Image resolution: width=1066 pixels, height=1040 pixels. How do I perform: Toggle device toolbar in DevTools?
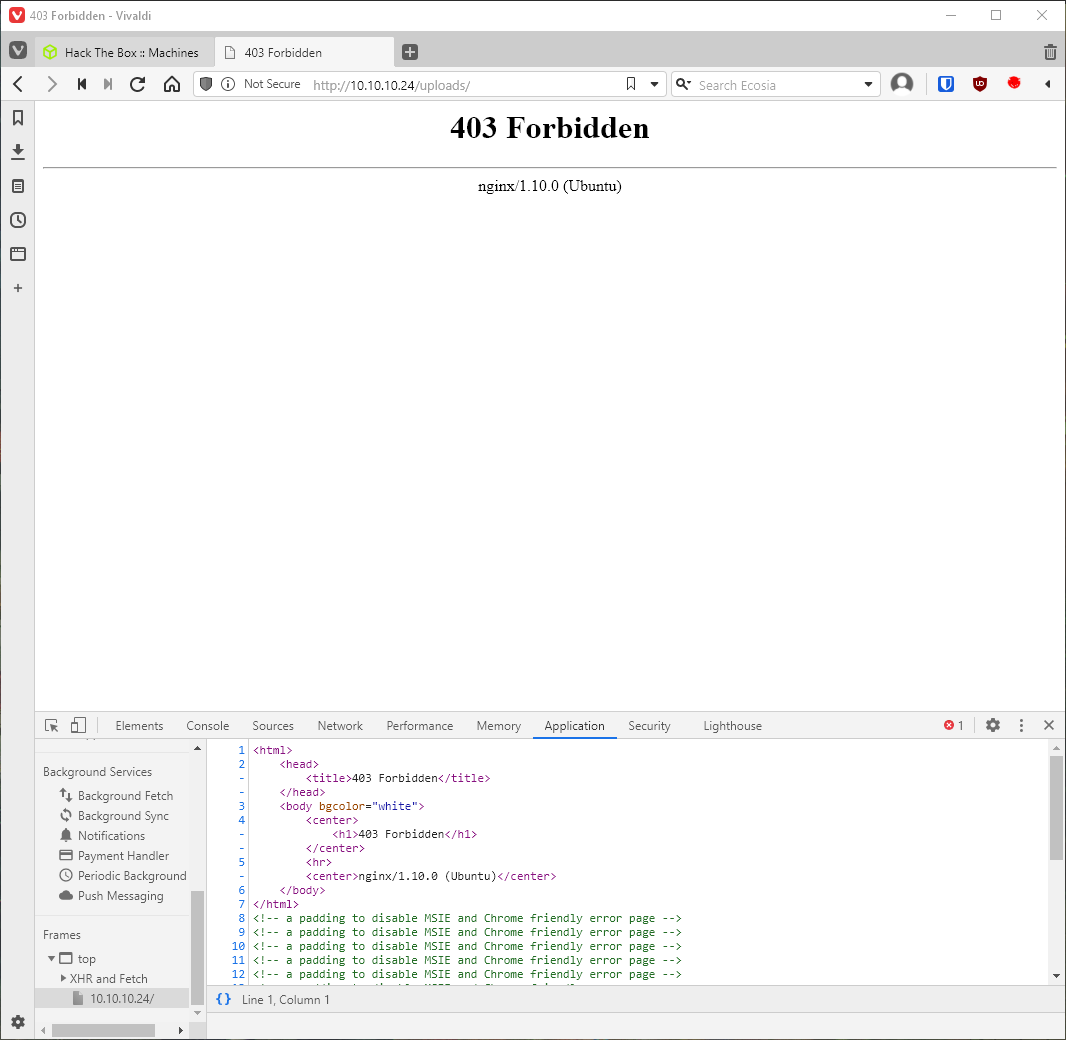[x=78, y=725]
